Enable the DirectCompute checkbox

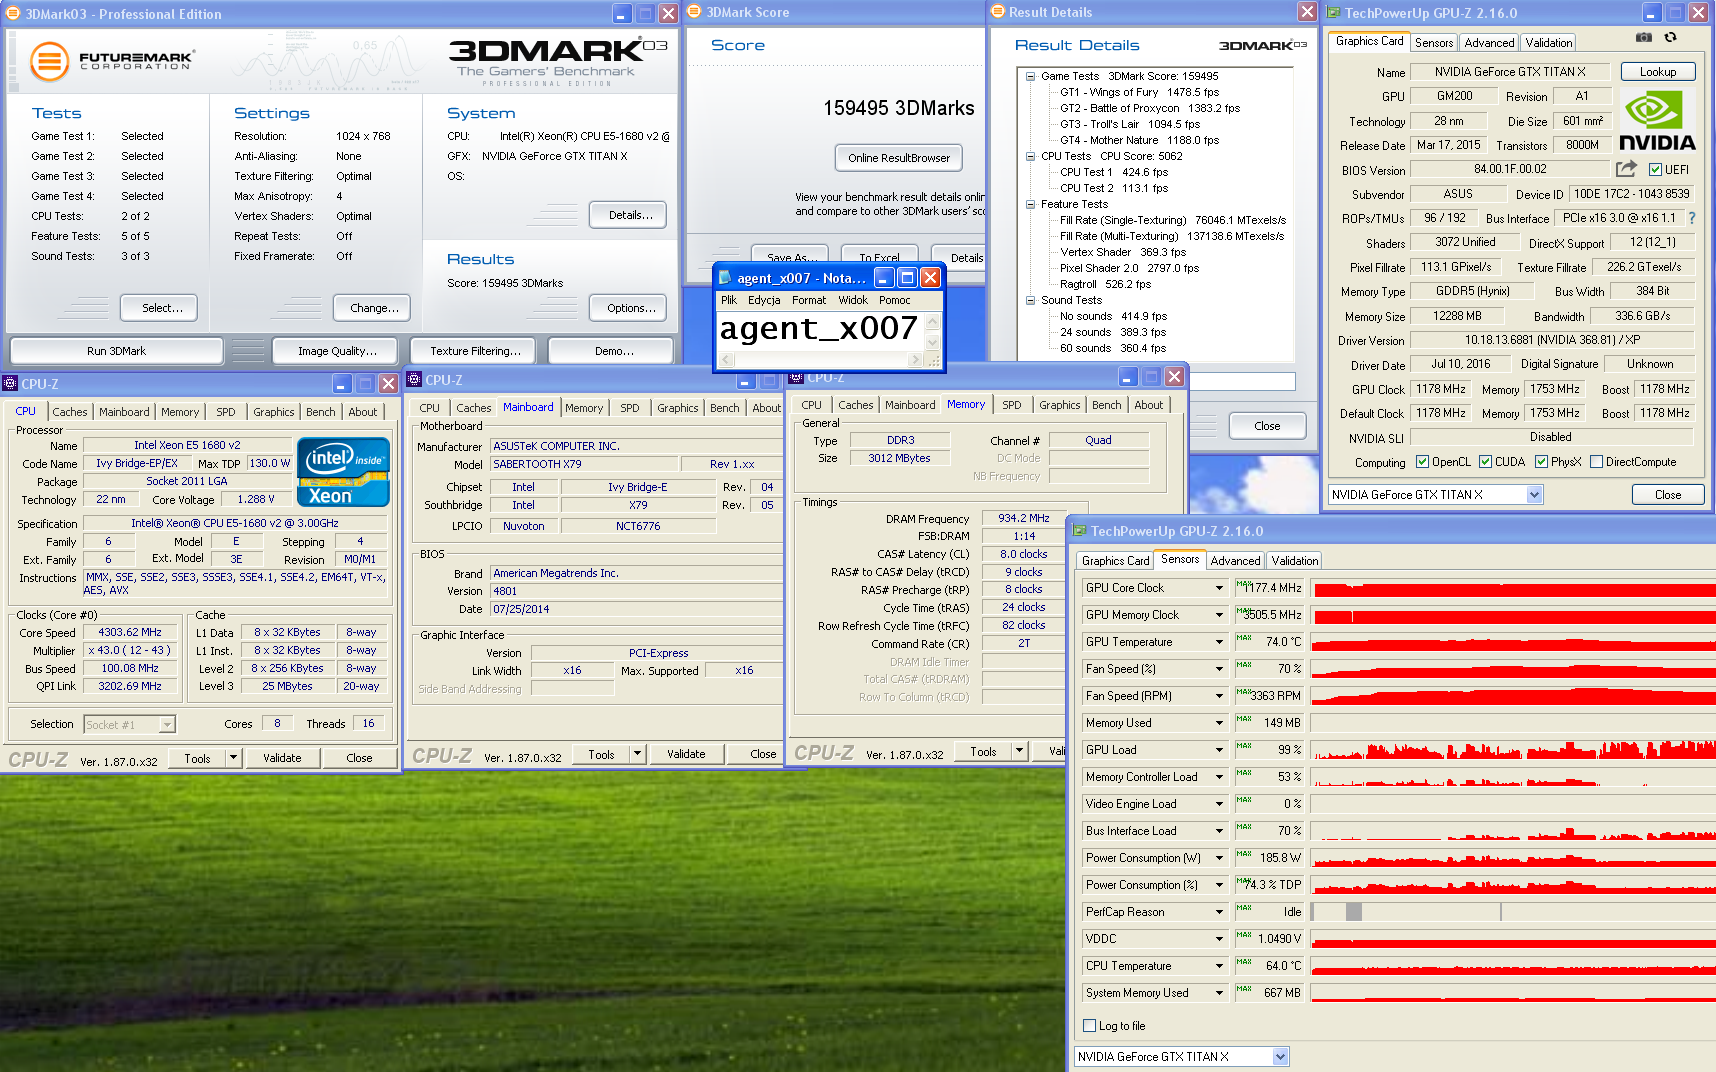coord(1596,462)
